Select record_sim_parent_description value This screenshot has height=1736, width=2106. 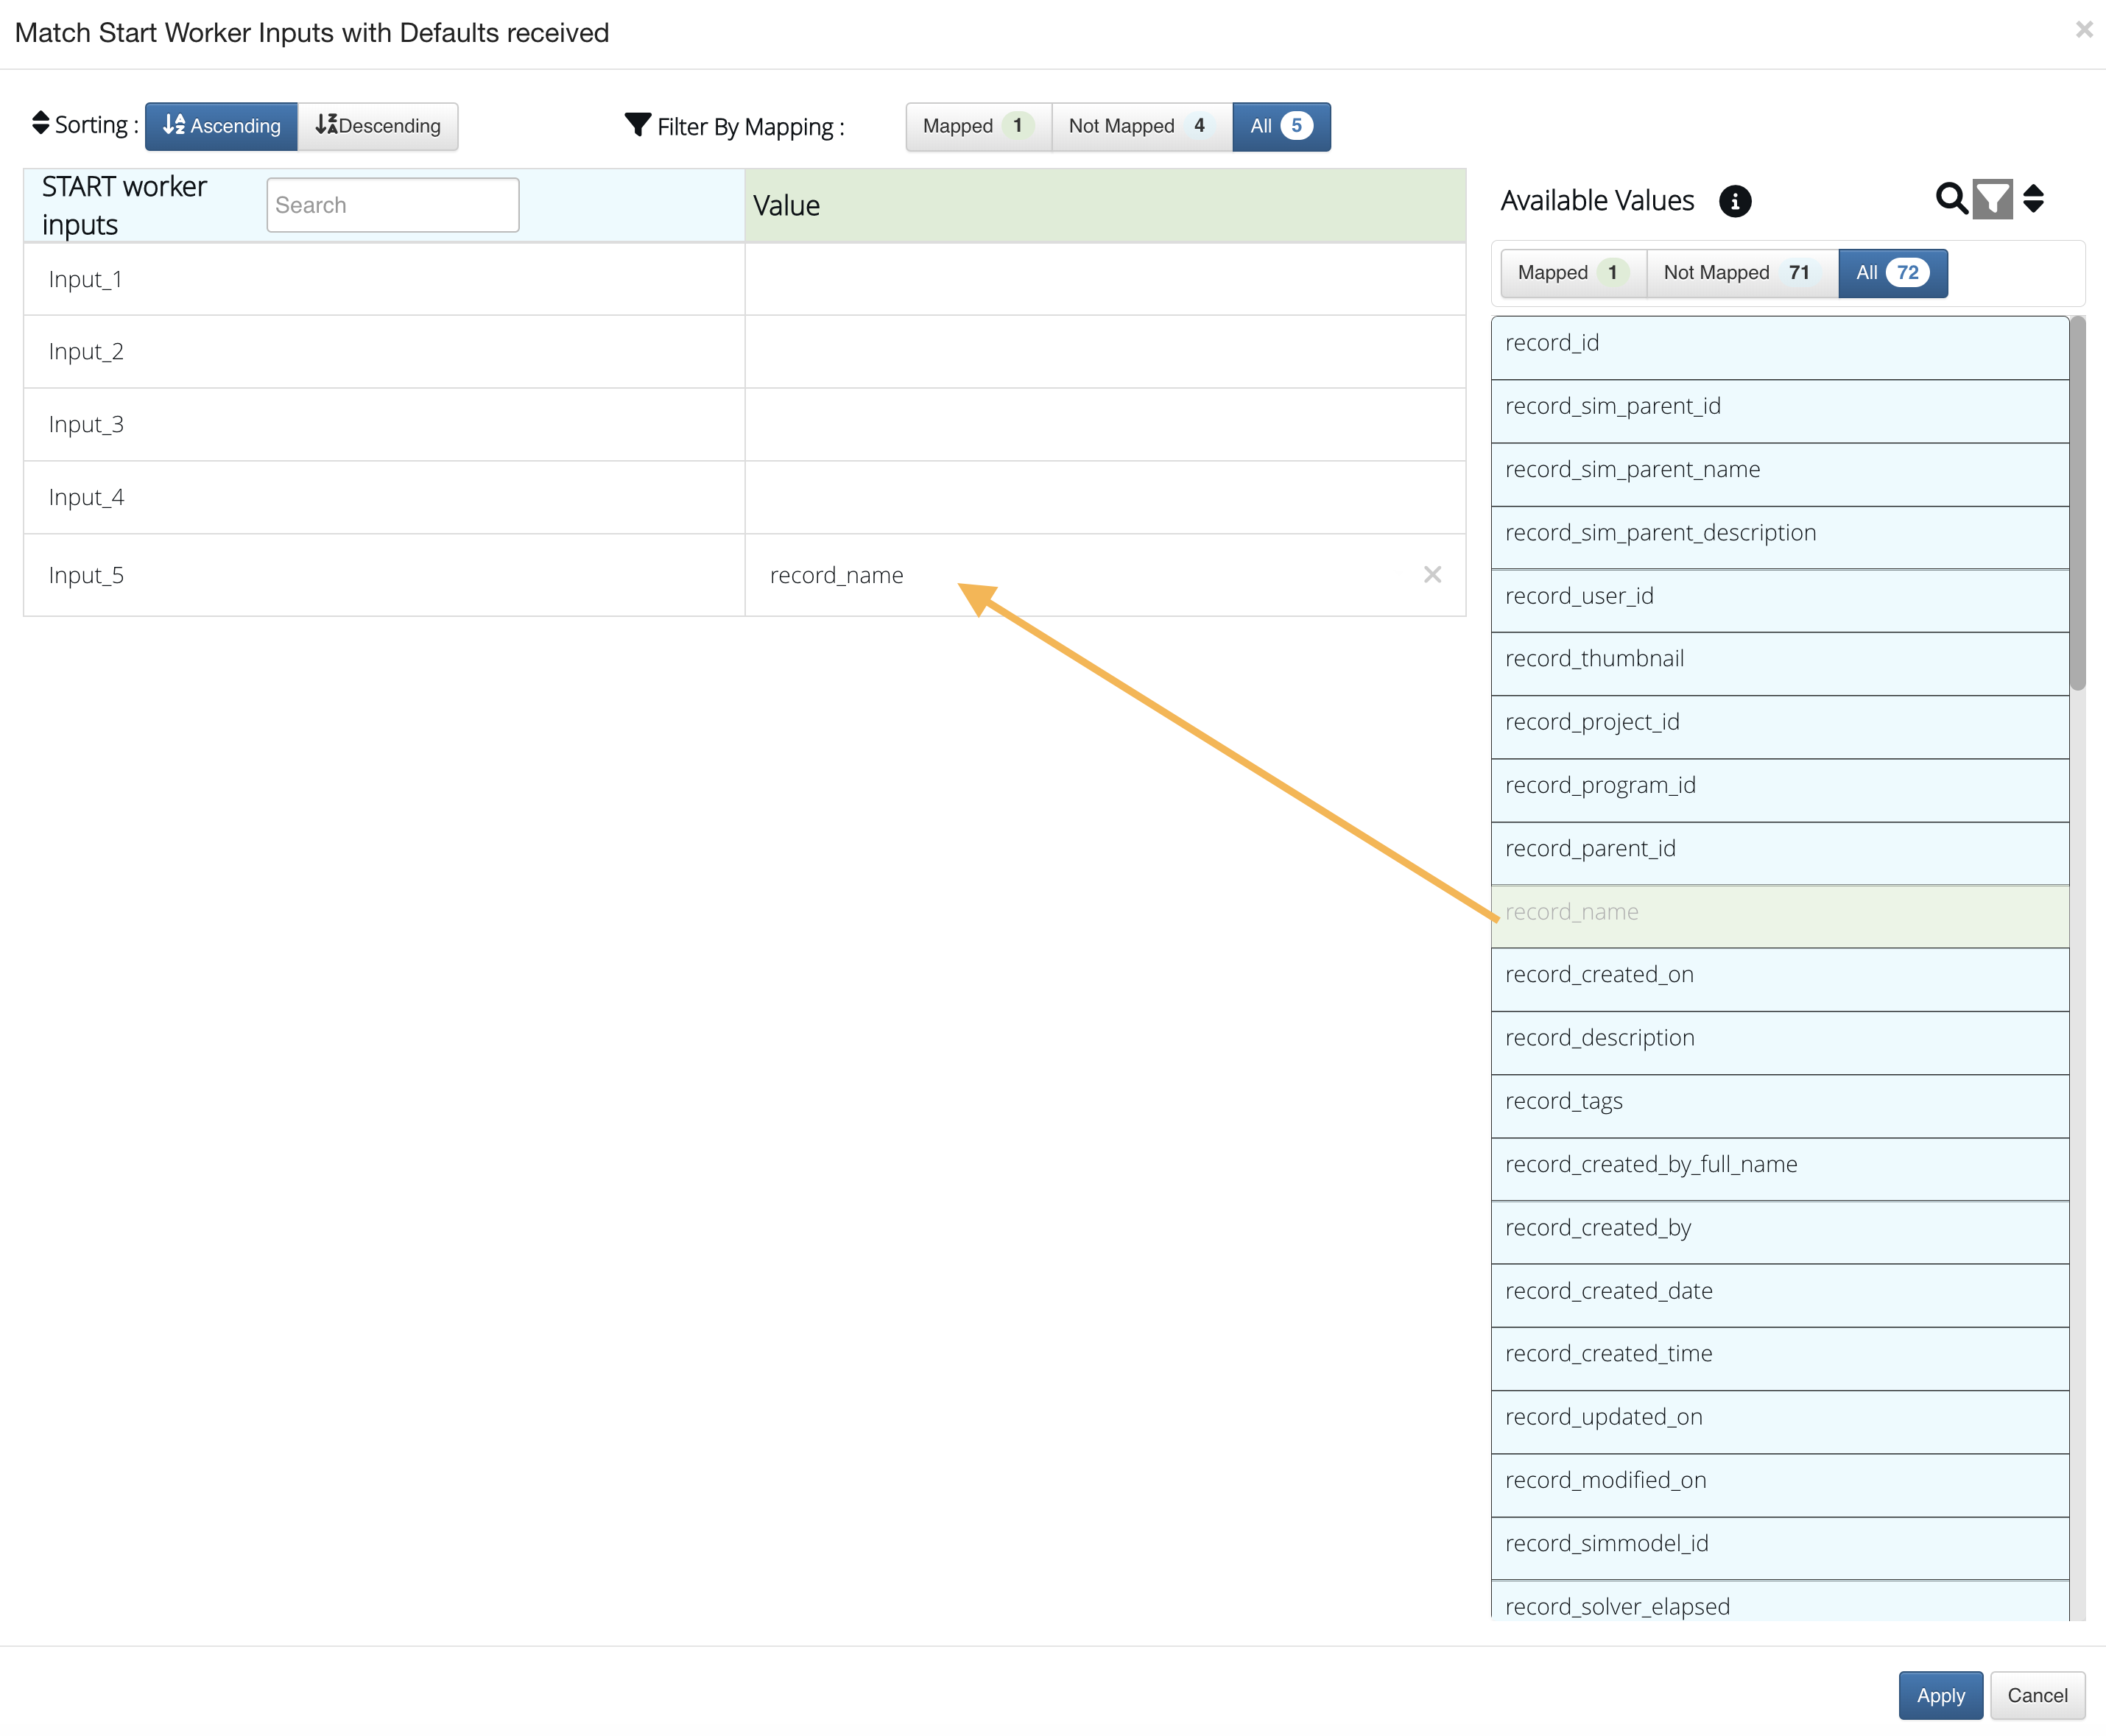pyautogui.click(x=1780, y=537)
